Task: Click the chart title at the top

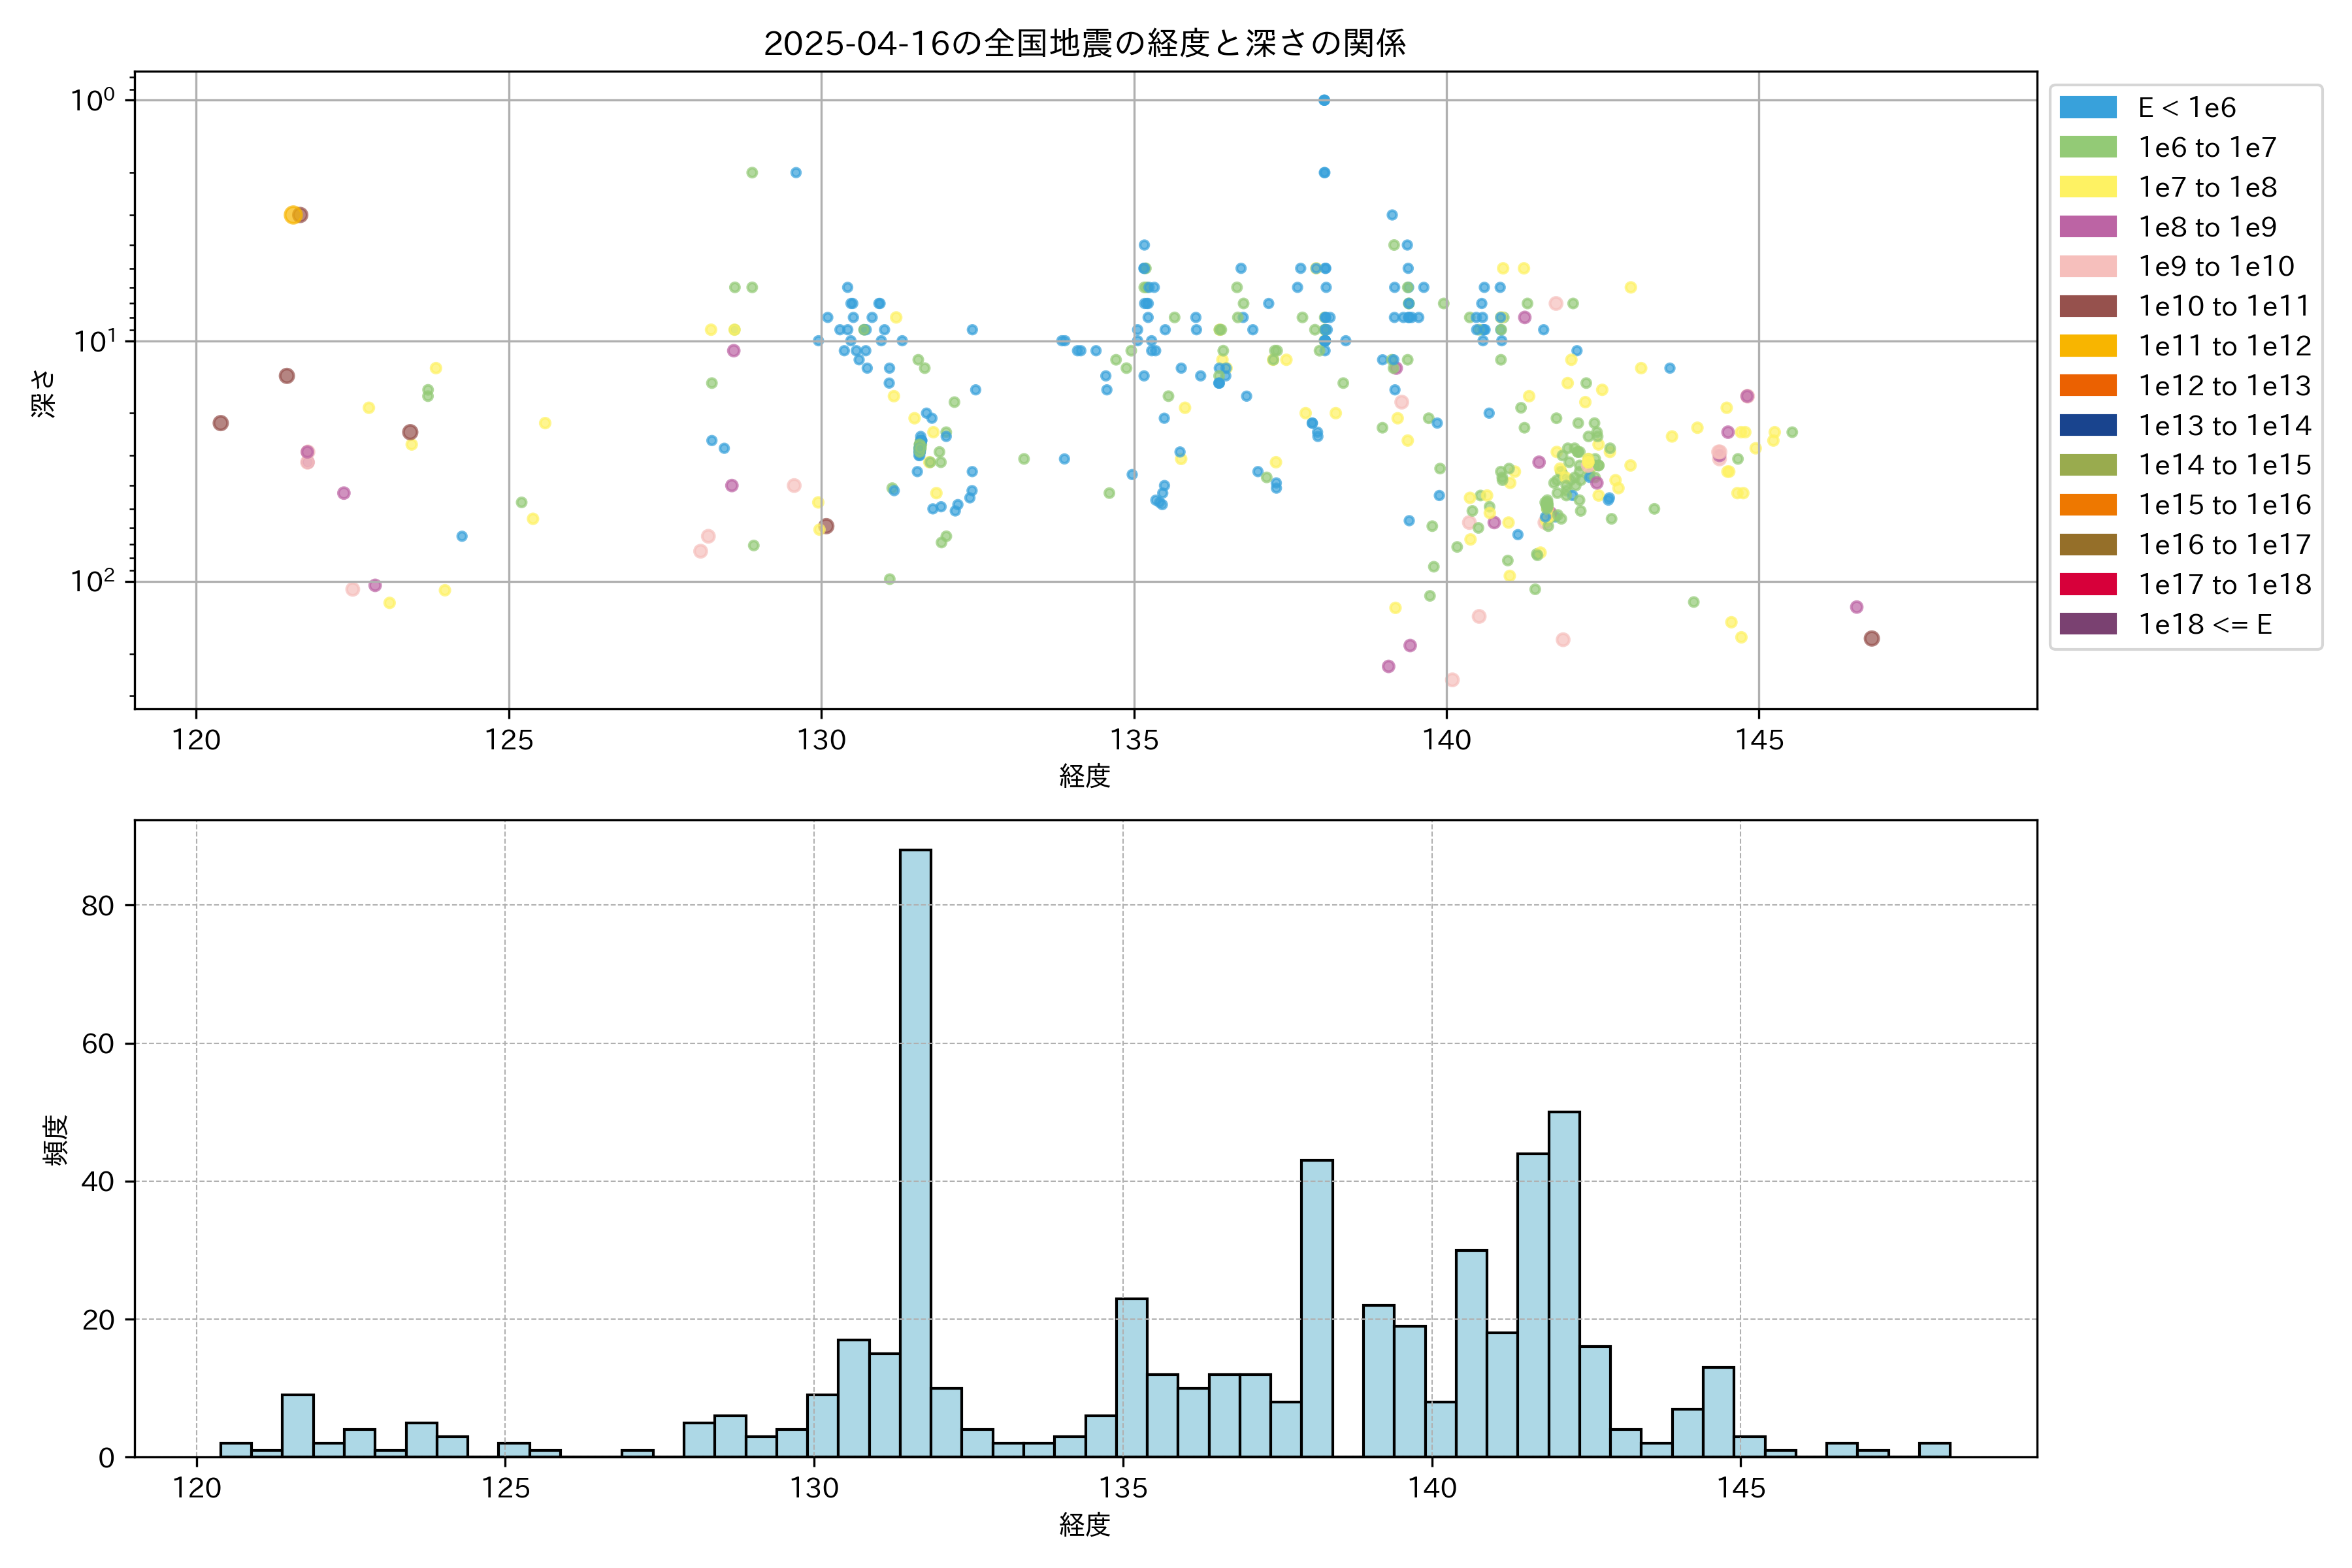Action: 1085,43
